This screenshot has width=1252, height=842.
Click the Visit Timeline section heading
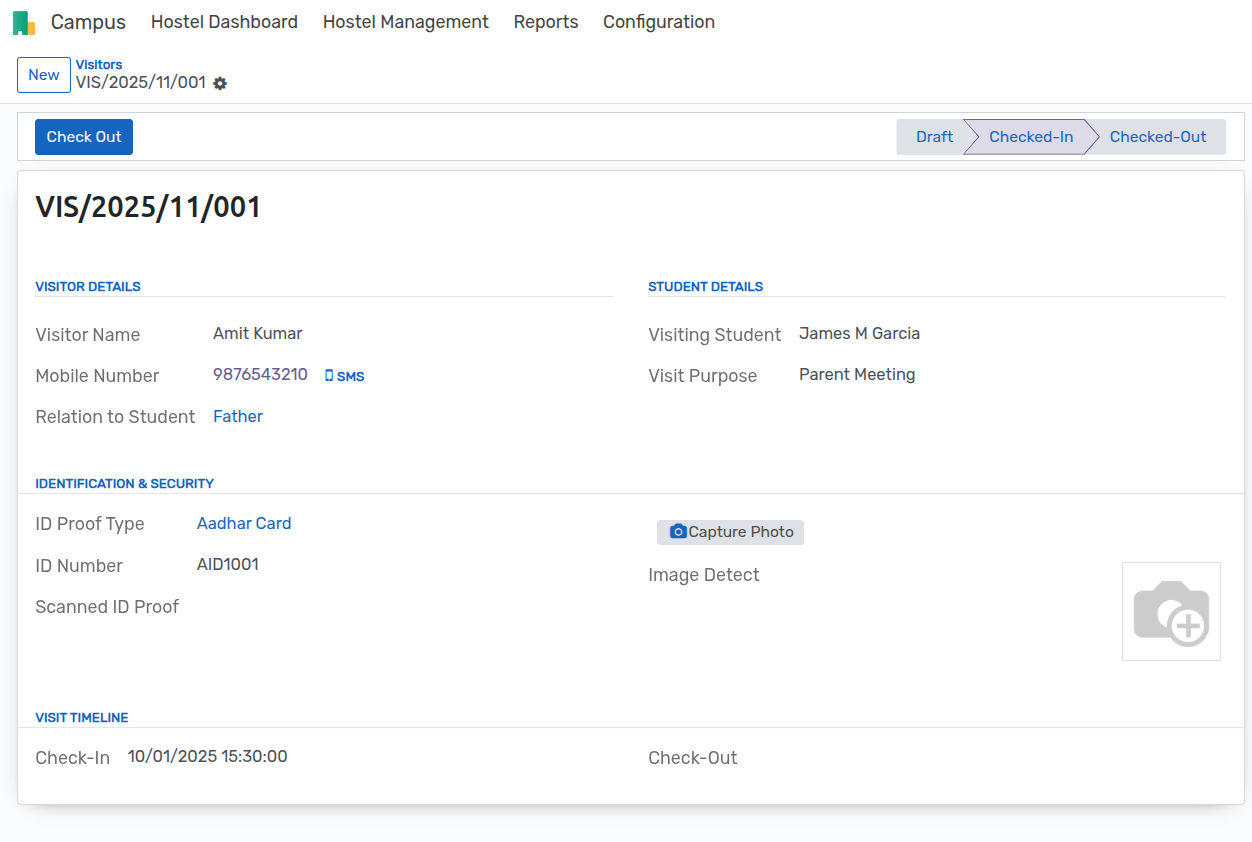tap(81, 718)
